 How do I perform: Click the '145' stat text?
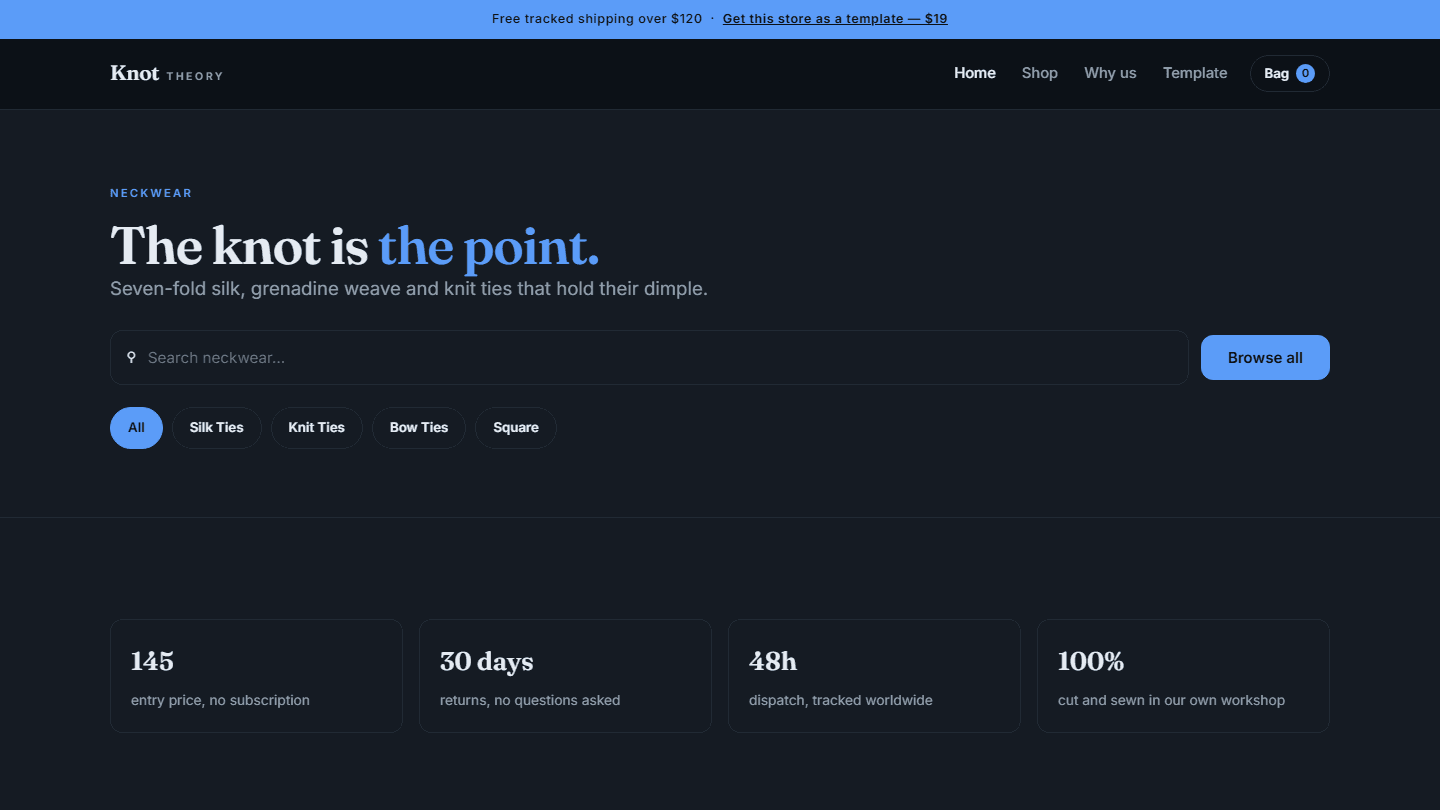pos(152,661)
